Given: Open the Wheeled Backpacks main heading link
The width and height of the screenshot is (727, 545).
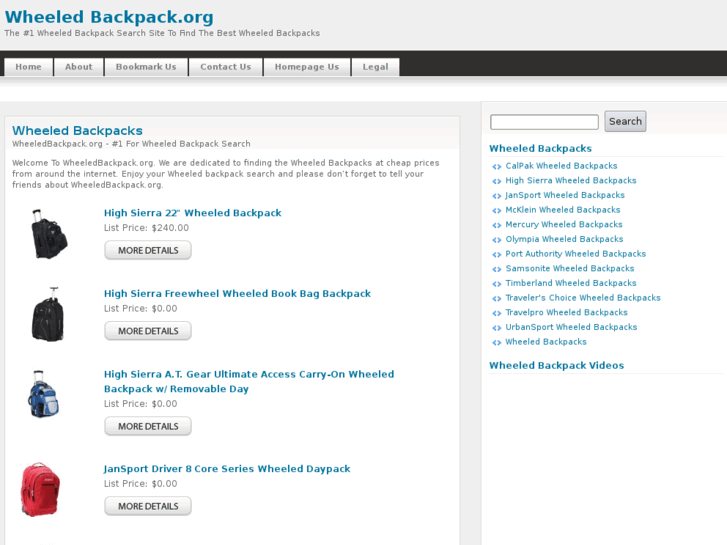Looking at the screenshot, I should (77, 130).
